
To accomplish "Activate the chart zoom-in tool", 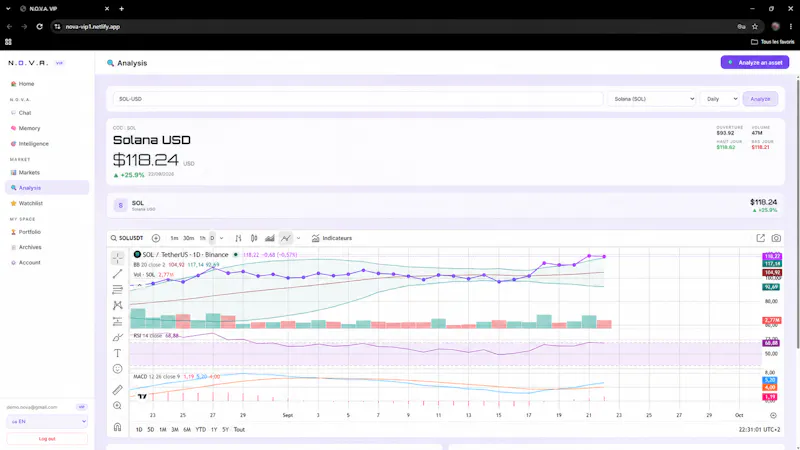I will [117, 406].
